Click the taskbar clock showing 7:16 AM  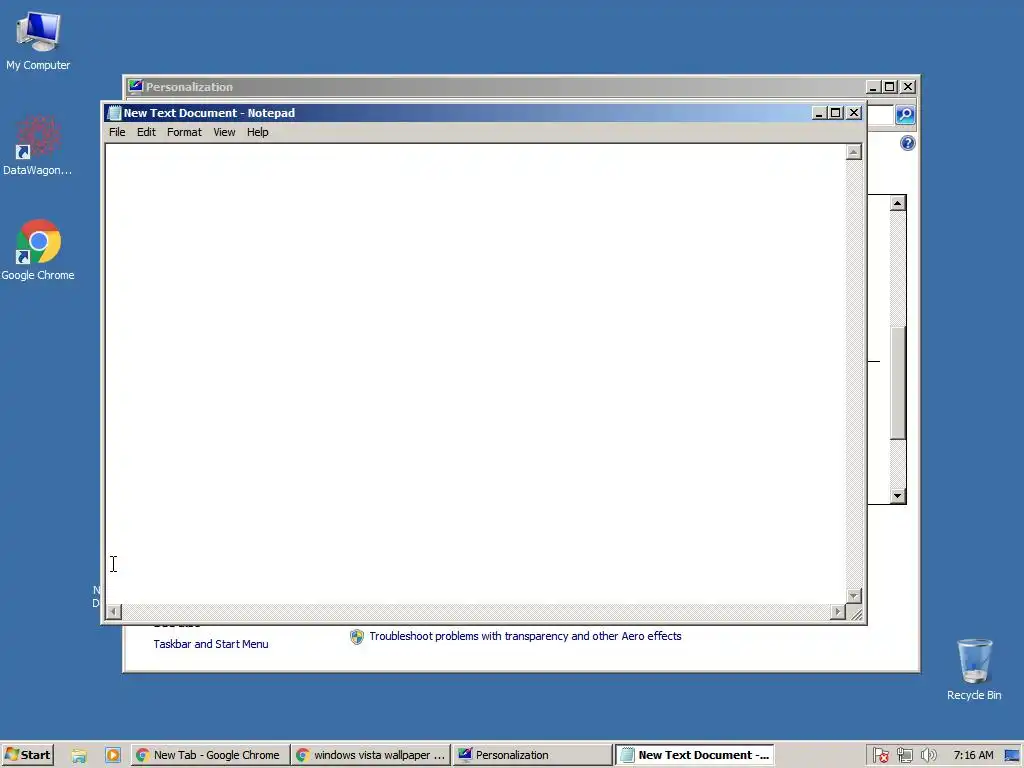pos(973,756)
